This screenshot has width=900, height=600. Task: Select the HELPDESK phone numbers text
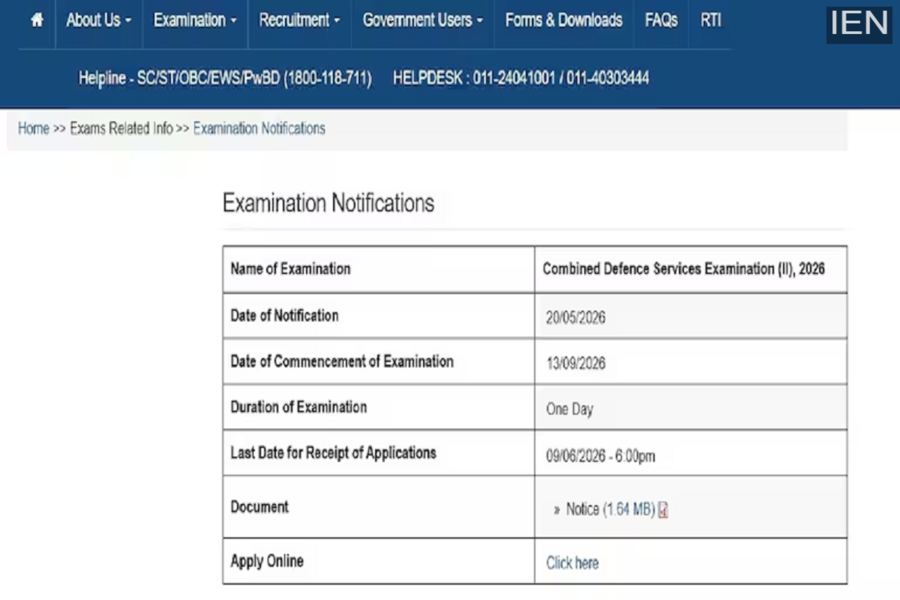click(521, 78)
